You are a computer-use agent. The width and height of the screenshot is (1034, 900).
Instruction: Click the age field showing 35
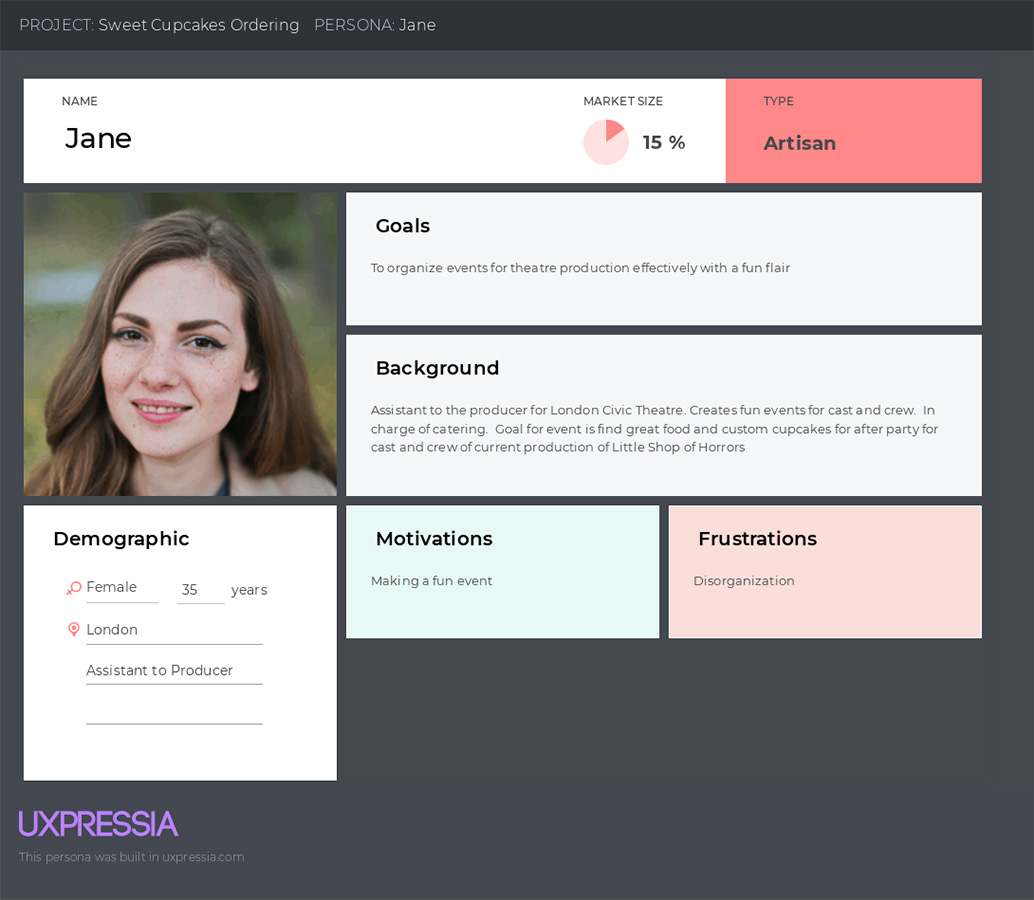coord(200,590)
